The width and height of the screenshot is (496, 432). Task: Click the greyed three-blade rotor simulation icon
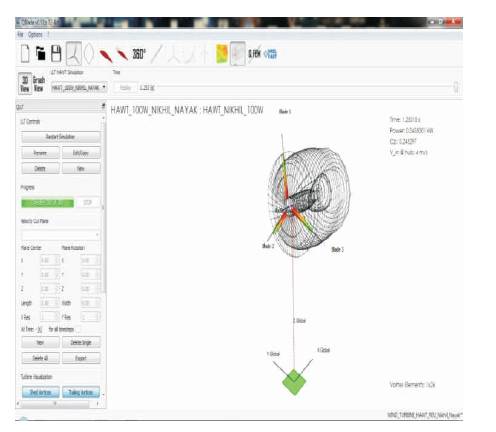(174, 54)
